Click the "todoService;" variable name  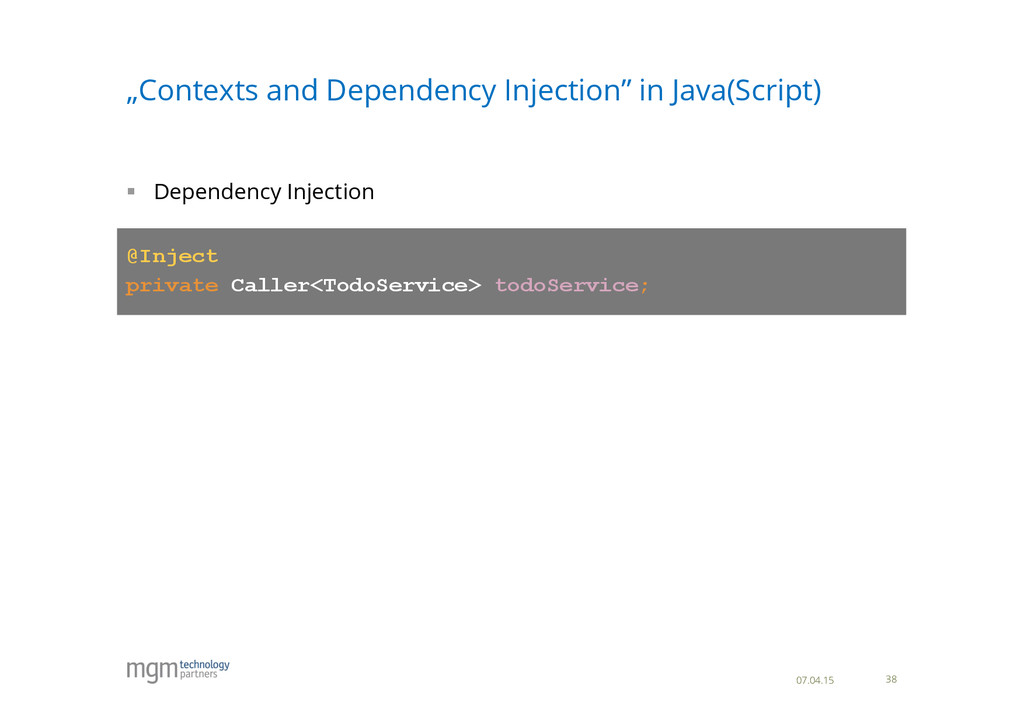(x=572, y=285)
